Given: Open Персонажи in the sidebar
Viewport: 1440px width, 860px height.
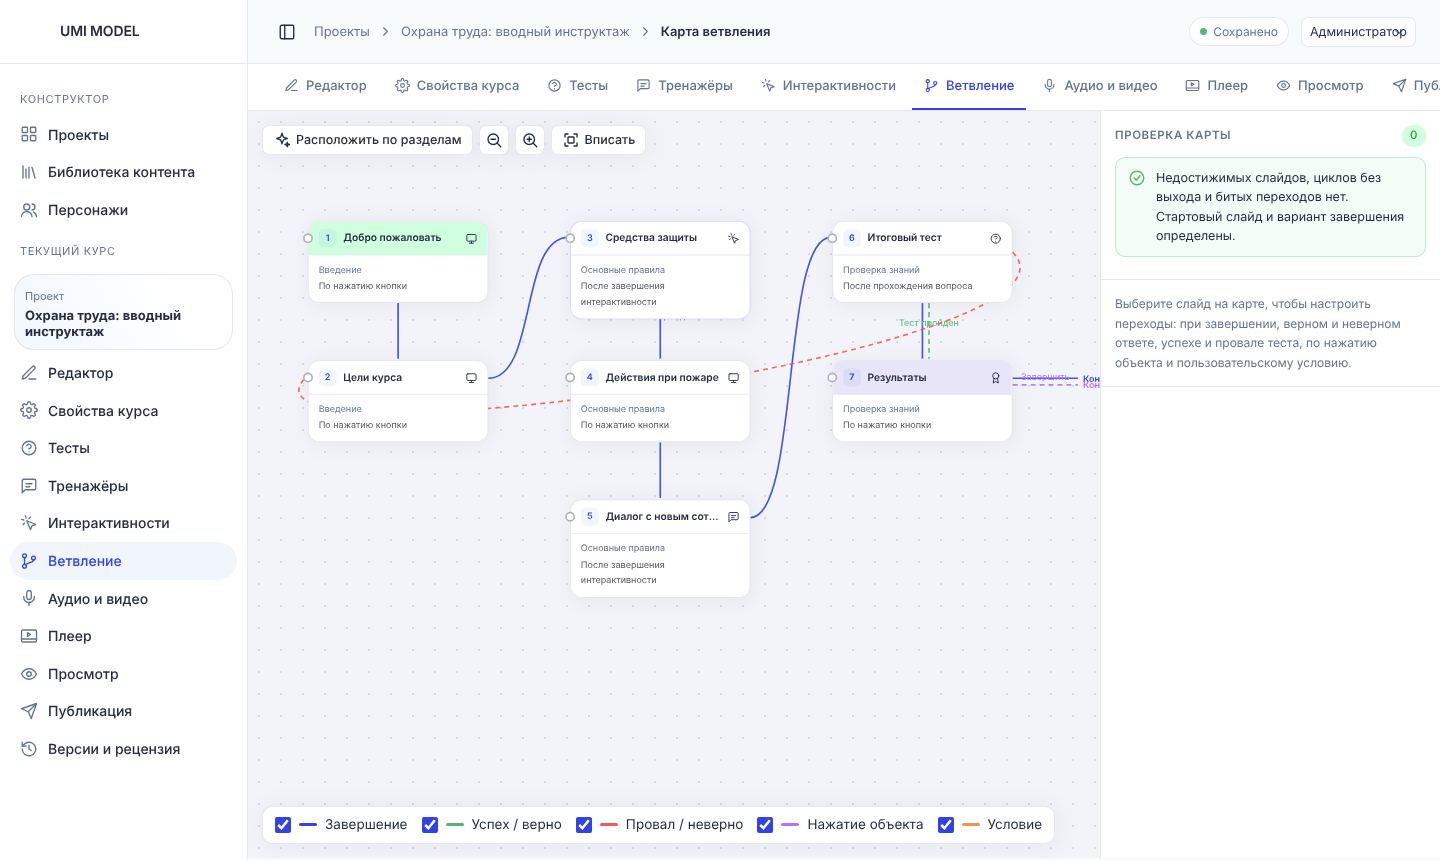Looking at the screenshot, I should click(123, 210).
